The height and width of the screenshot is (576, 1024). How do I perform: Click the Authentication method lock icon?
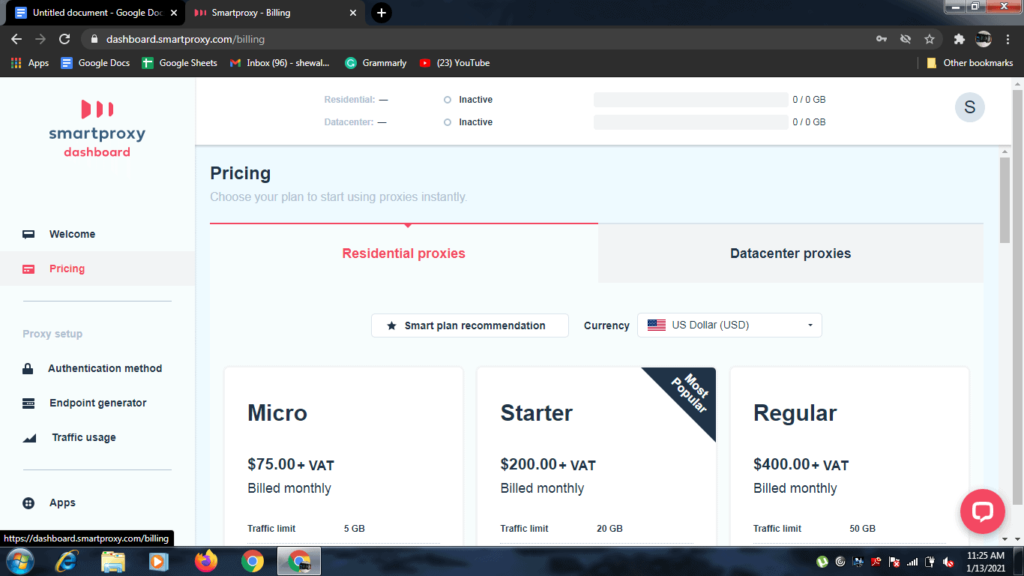[27, 368]
